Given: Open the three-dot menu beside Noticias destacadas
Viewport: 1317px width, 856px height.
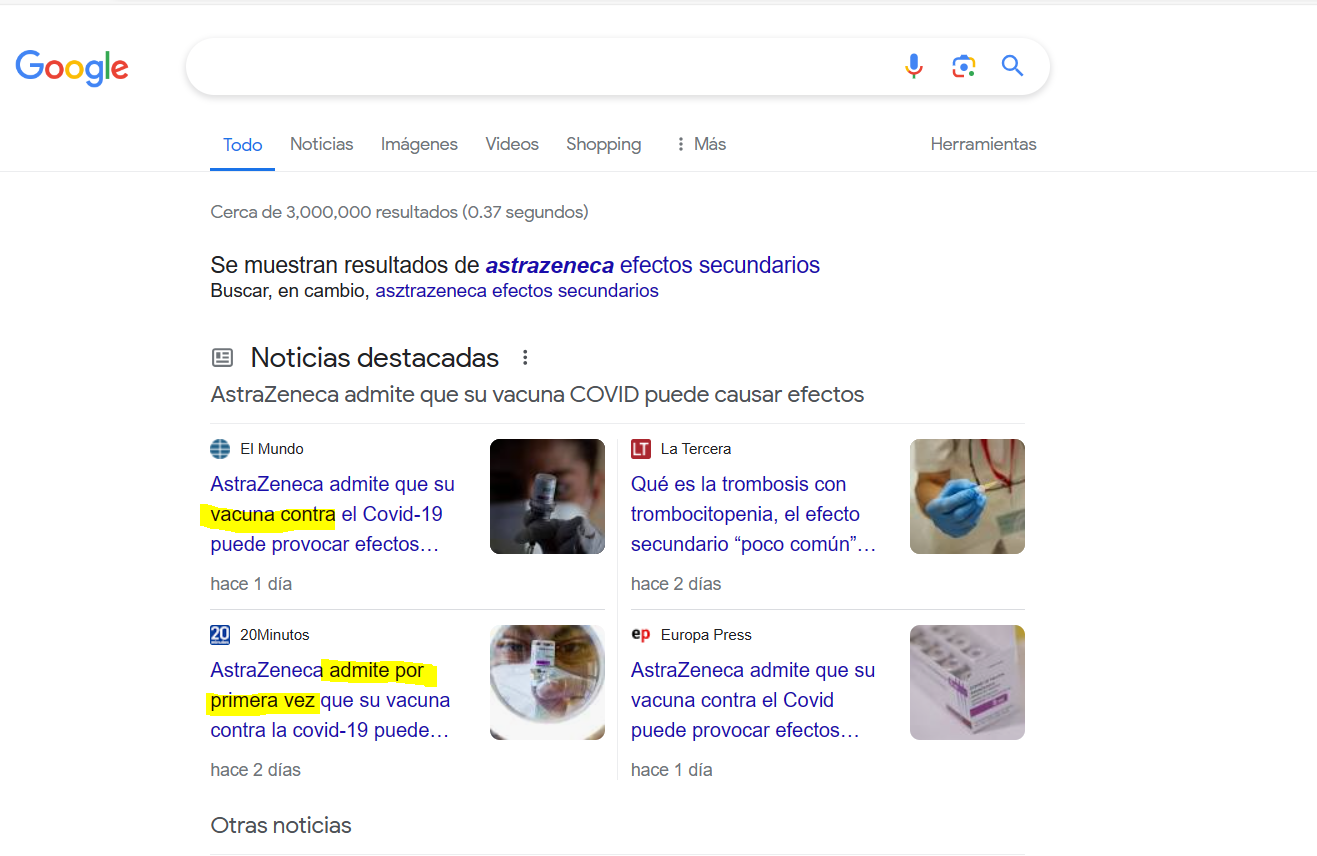Looking at the screenshot, I should 525,357.
